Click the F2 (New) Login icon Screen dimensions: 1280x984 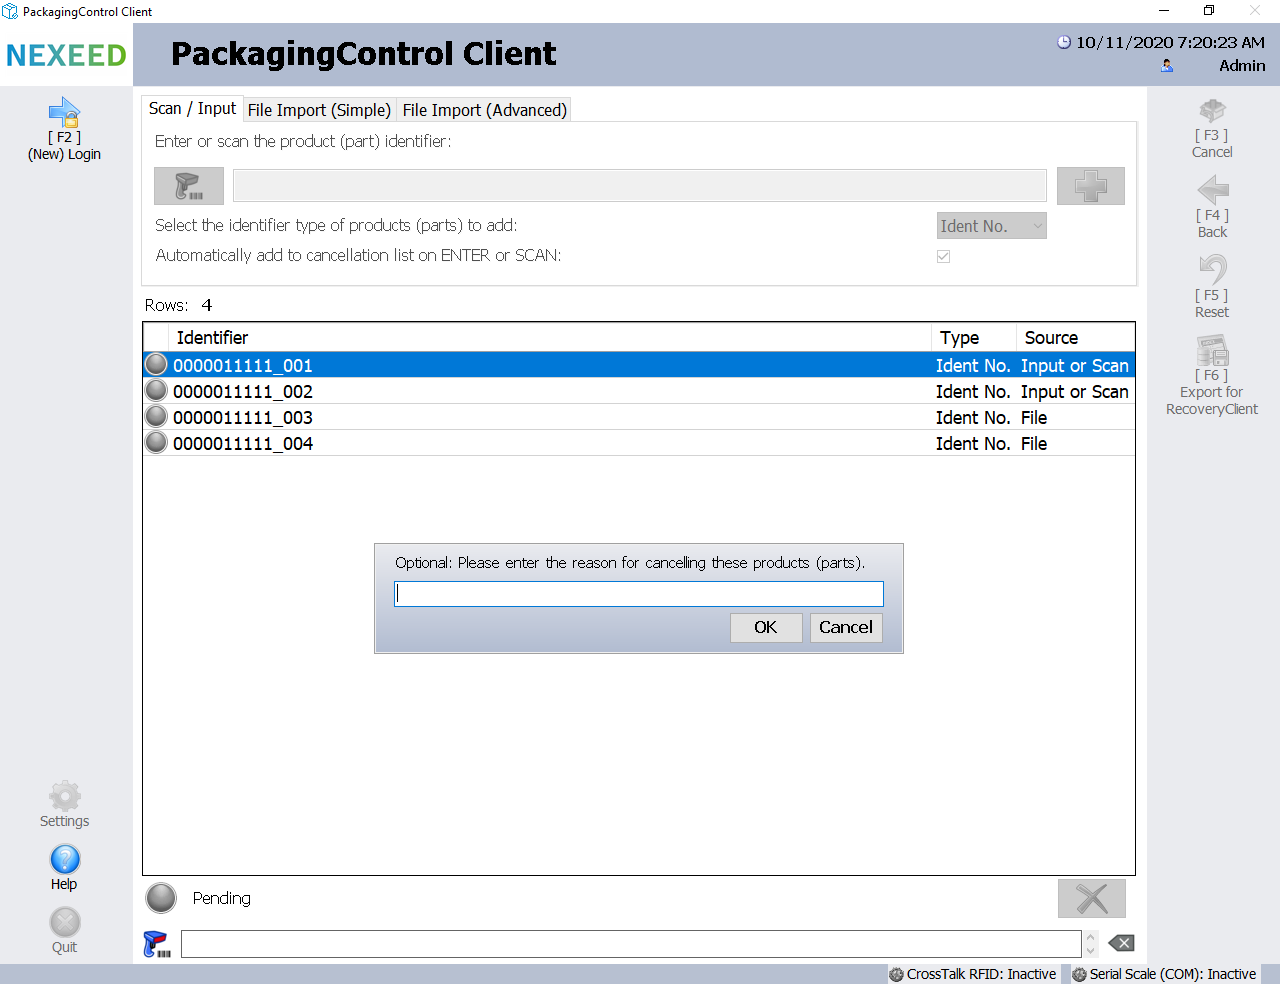pos(64,113)
